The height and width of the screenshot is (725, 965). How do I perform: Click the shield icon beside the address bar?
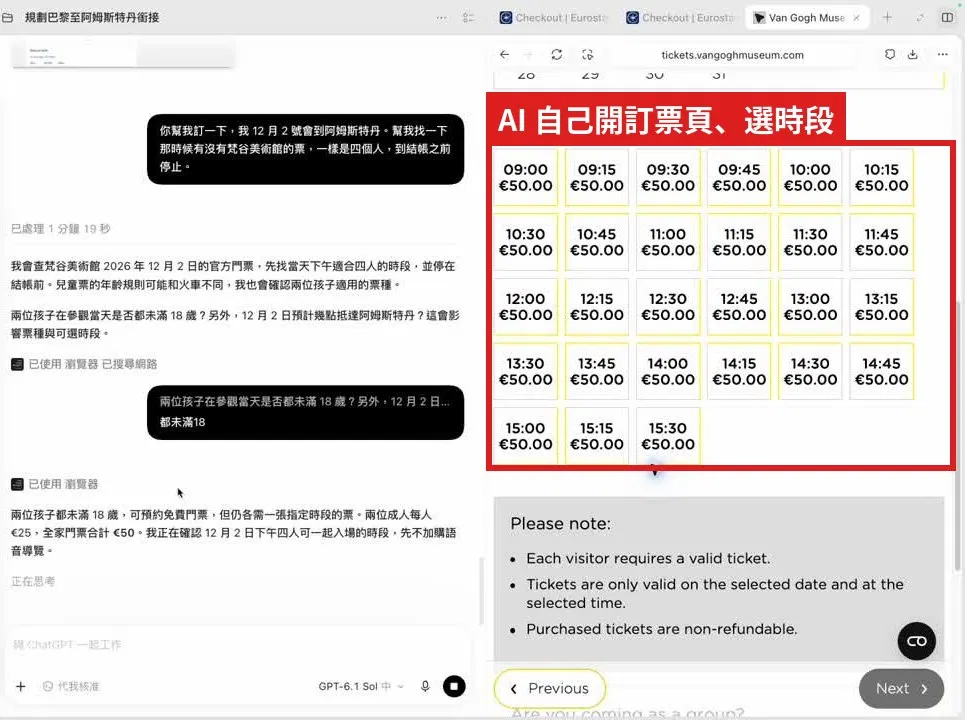(889, 55)
